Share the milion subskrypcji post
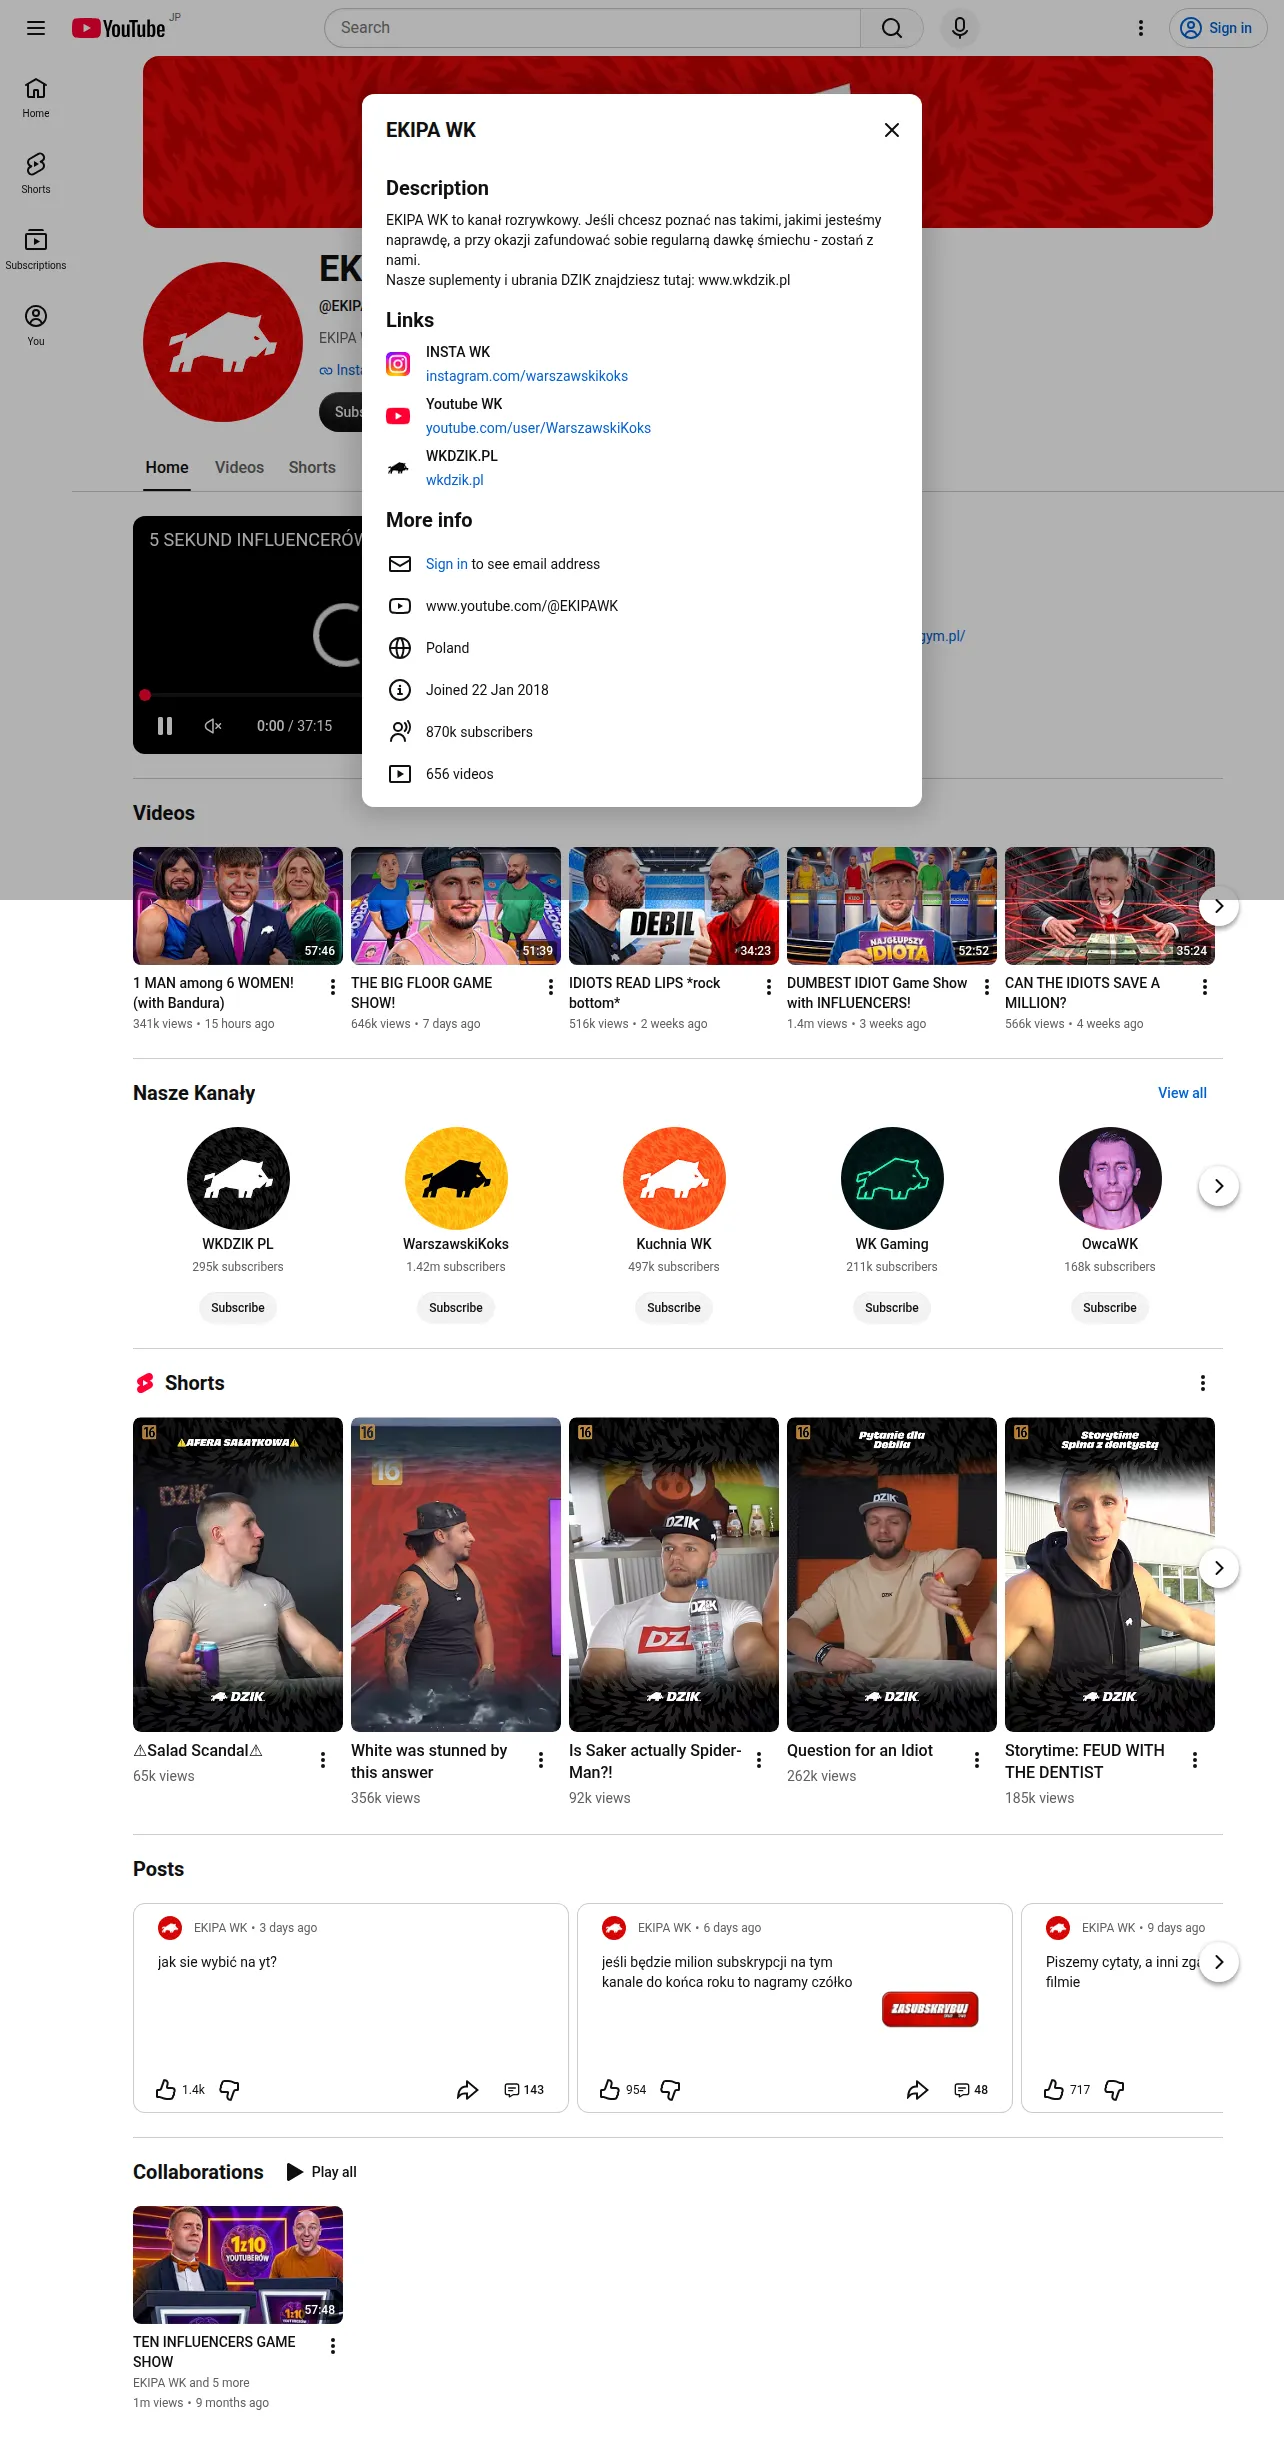This screenshot has height=2452, width=1284. click(x=917, y=2089)
